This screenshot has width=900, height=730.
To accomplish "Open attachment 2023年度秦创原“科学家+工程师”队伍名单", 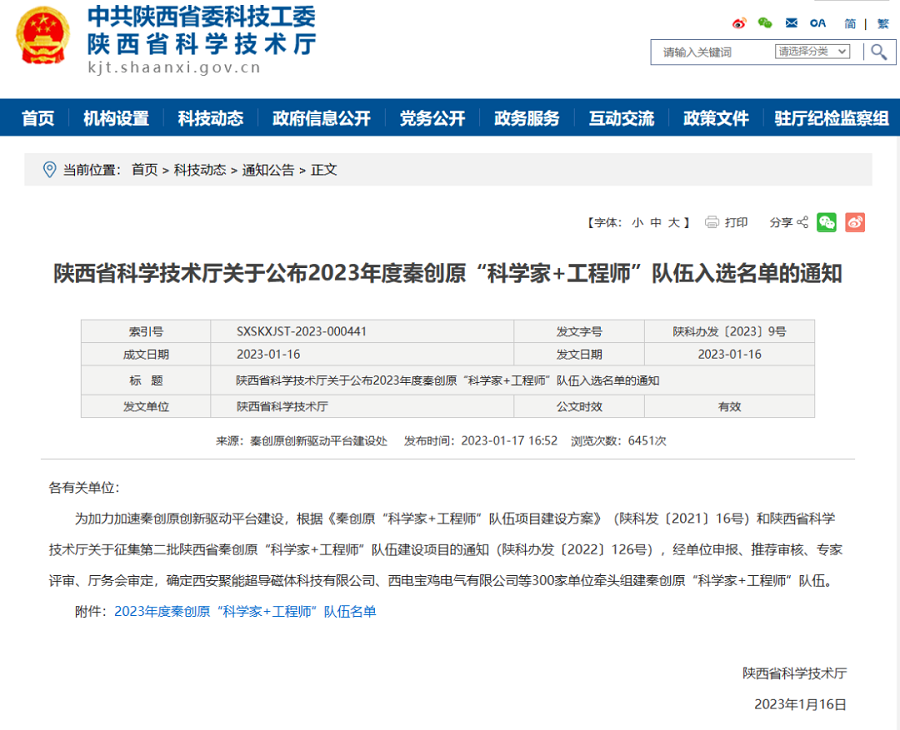I will tap(245, 611).
